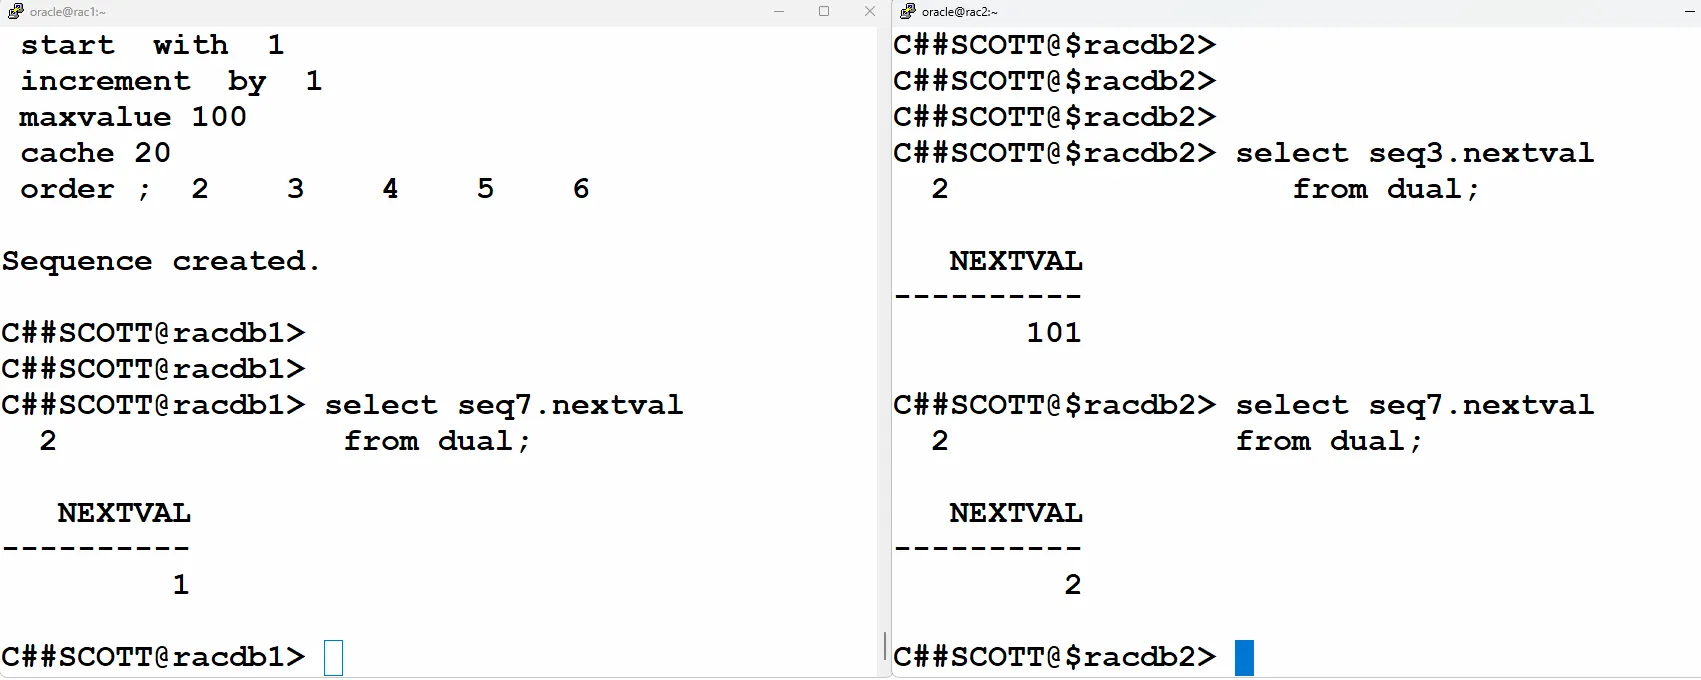The width and height of the screenshot is (1701, 680).
Task: Click "select seq3.nextval" in the rac2 window
Action: (1415, 154)
